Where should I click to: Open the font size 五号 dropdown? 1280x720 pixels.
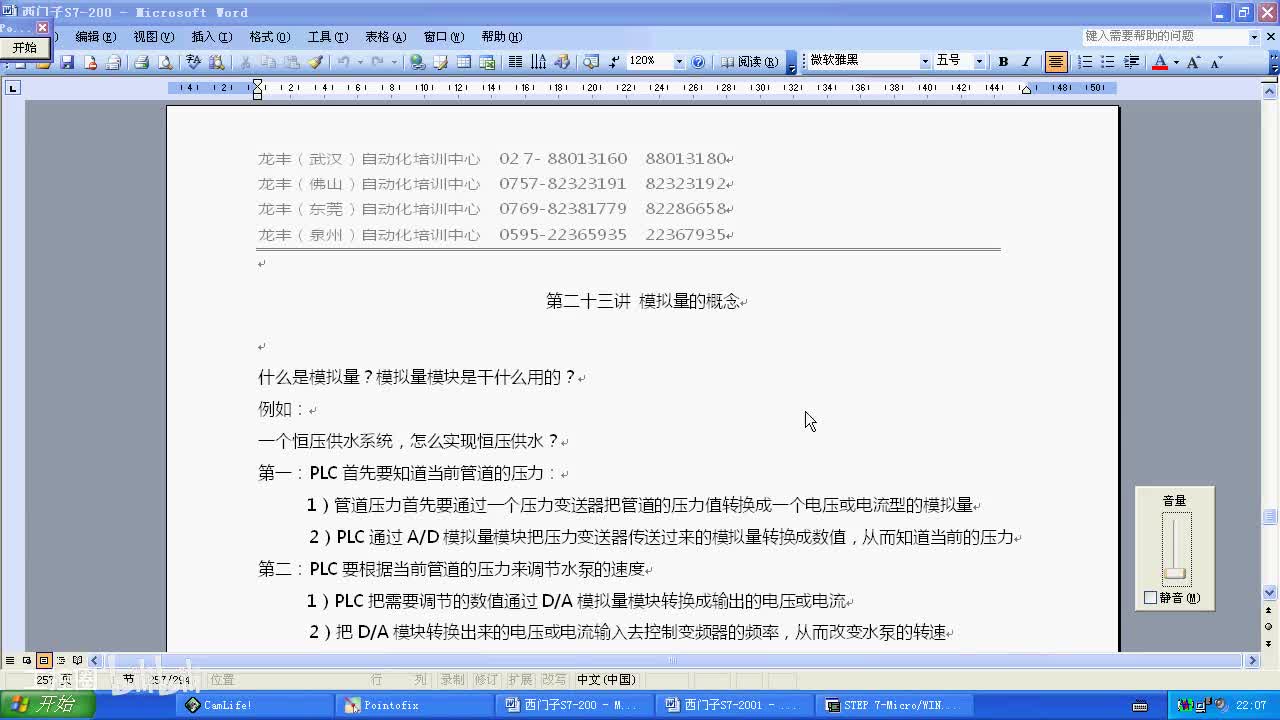979,61
